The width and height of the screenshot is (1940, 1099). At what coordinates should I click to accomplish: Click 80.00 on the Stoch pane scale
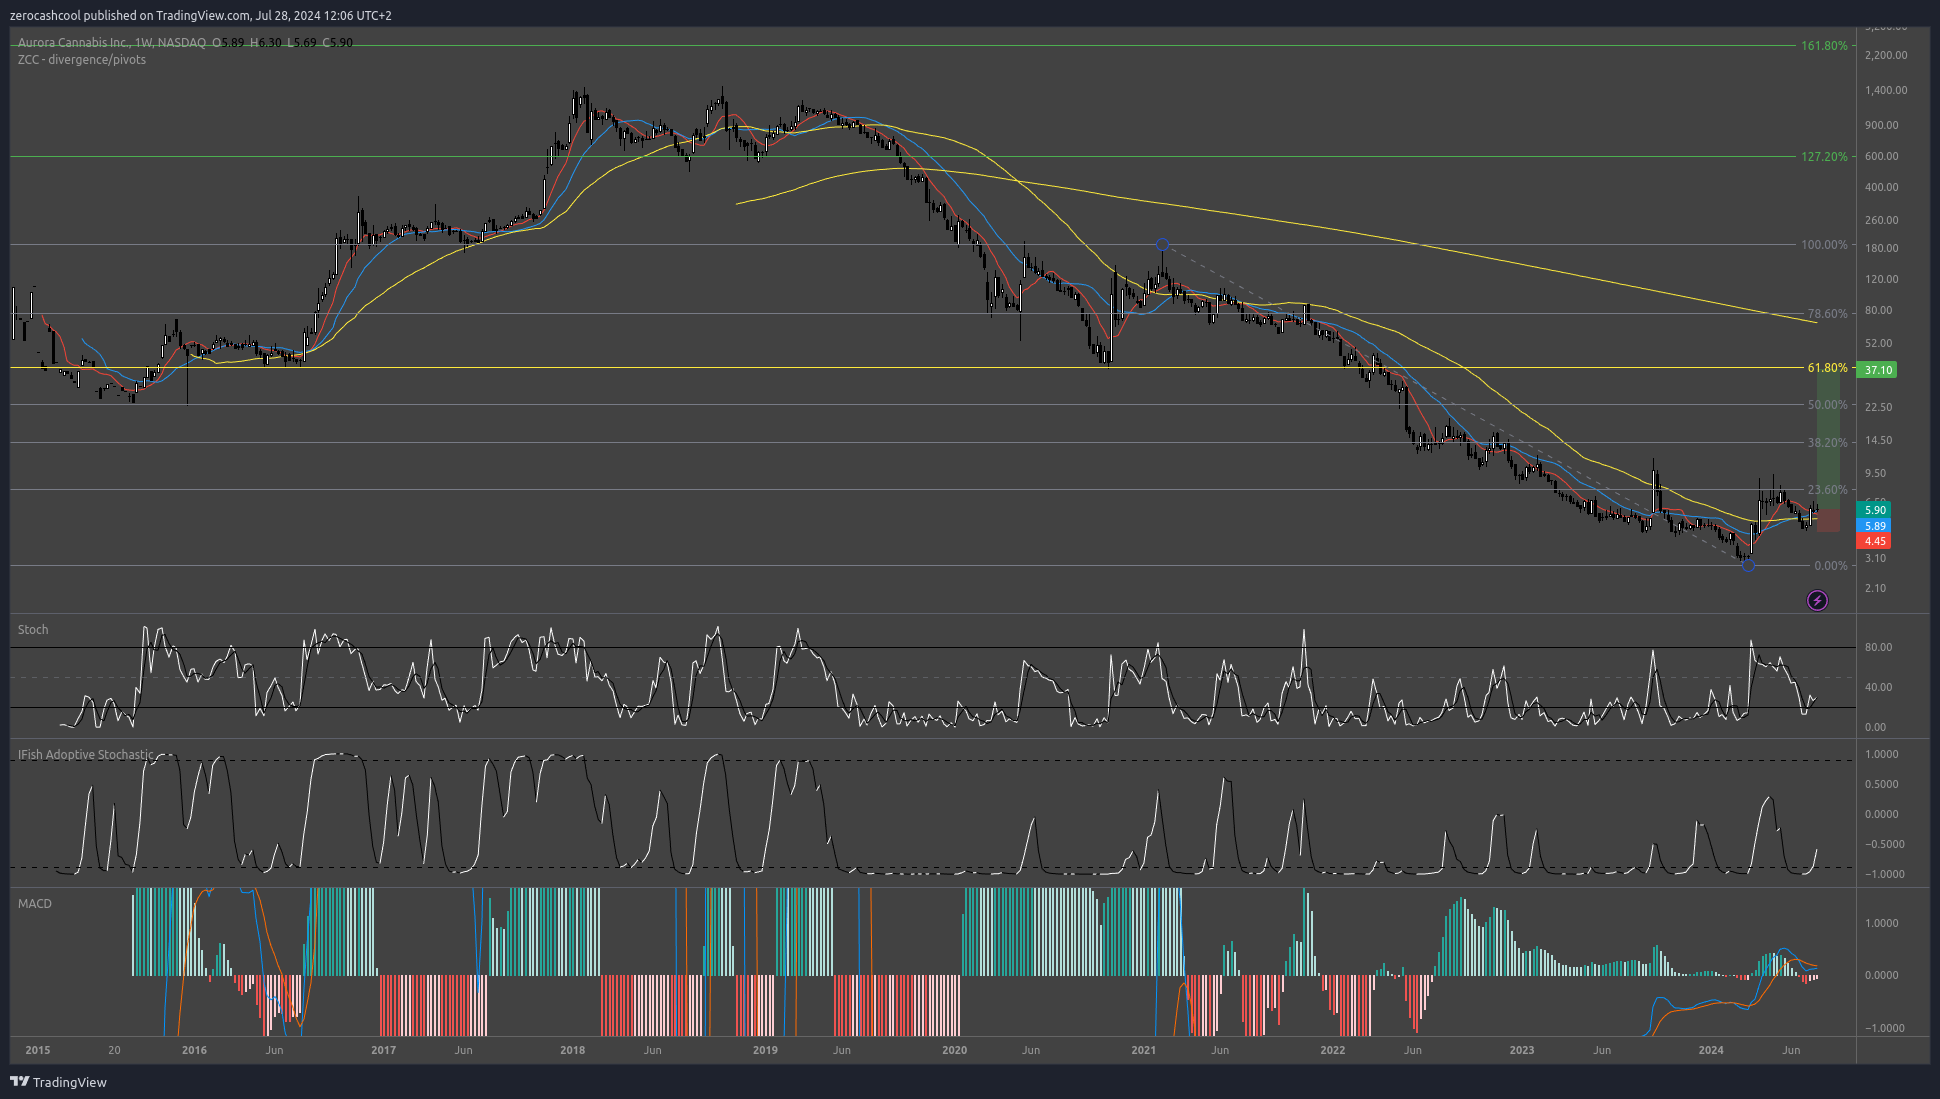tap(1879, 647)
